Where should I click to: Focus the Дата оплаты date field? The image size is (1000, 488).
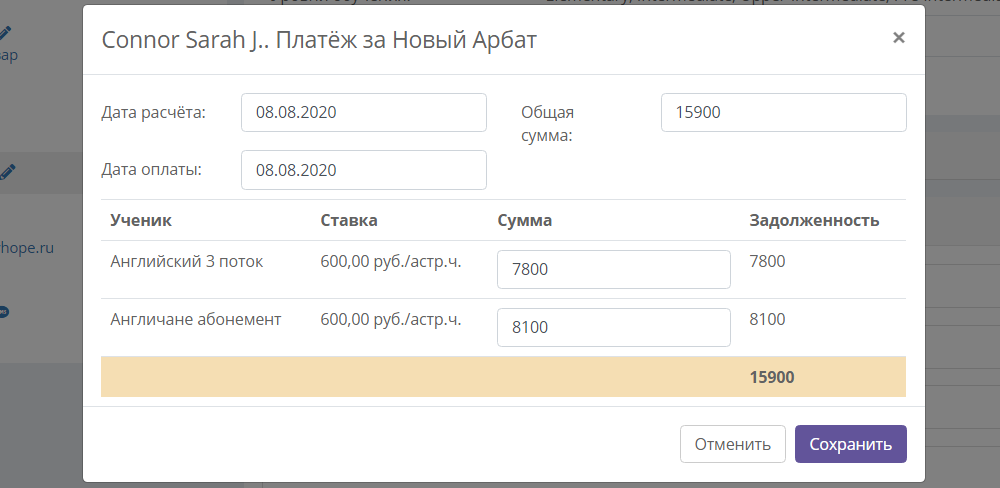364,170
